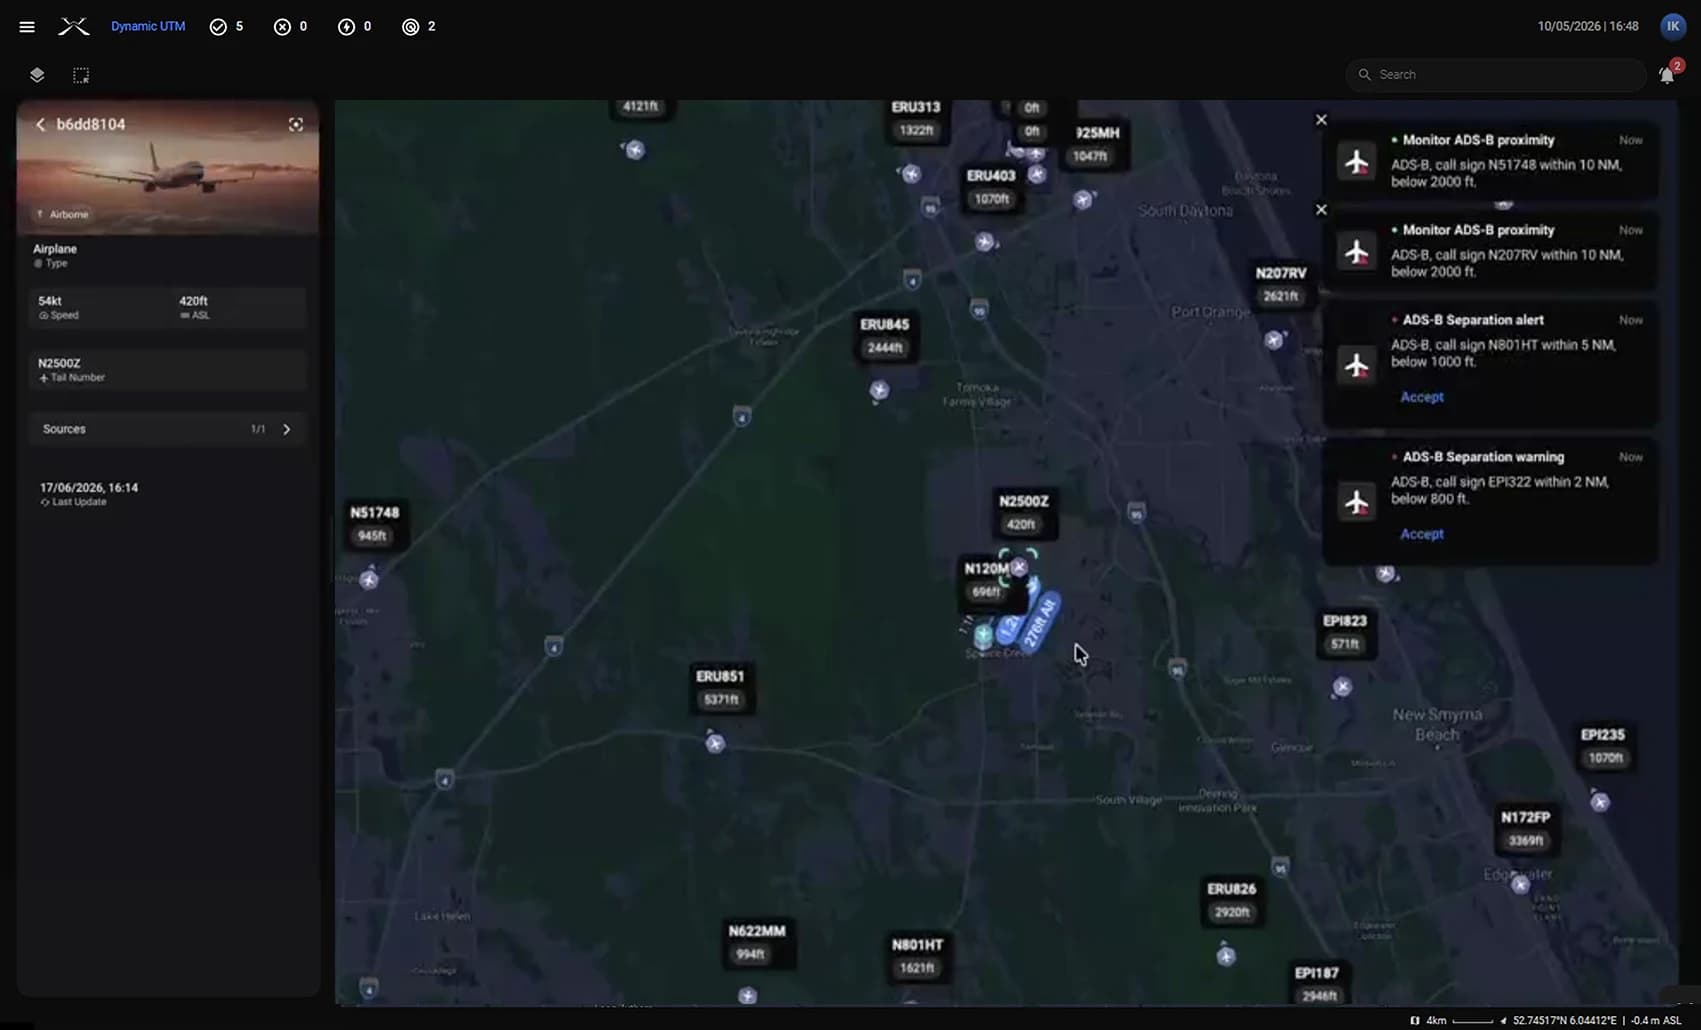
Task: Show the rejected count cross status
Action: click(x=290, y=27)
